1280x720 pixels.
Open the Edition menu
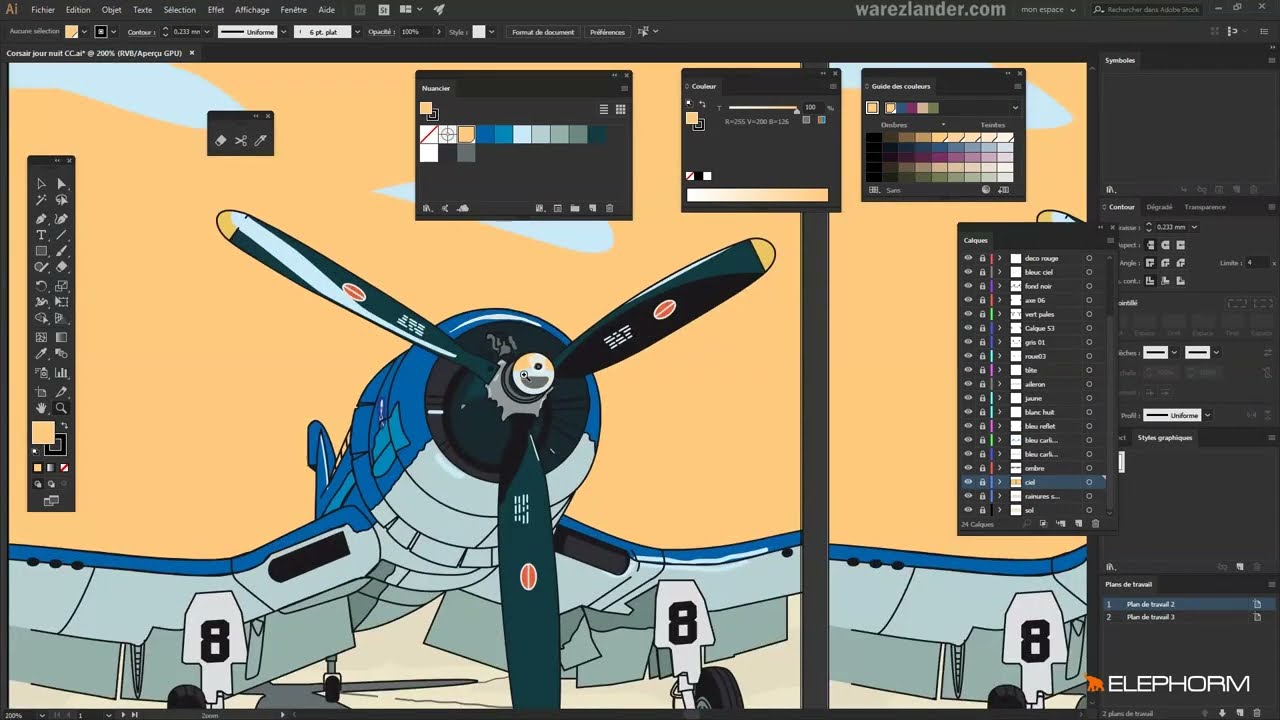click(78, 10)
